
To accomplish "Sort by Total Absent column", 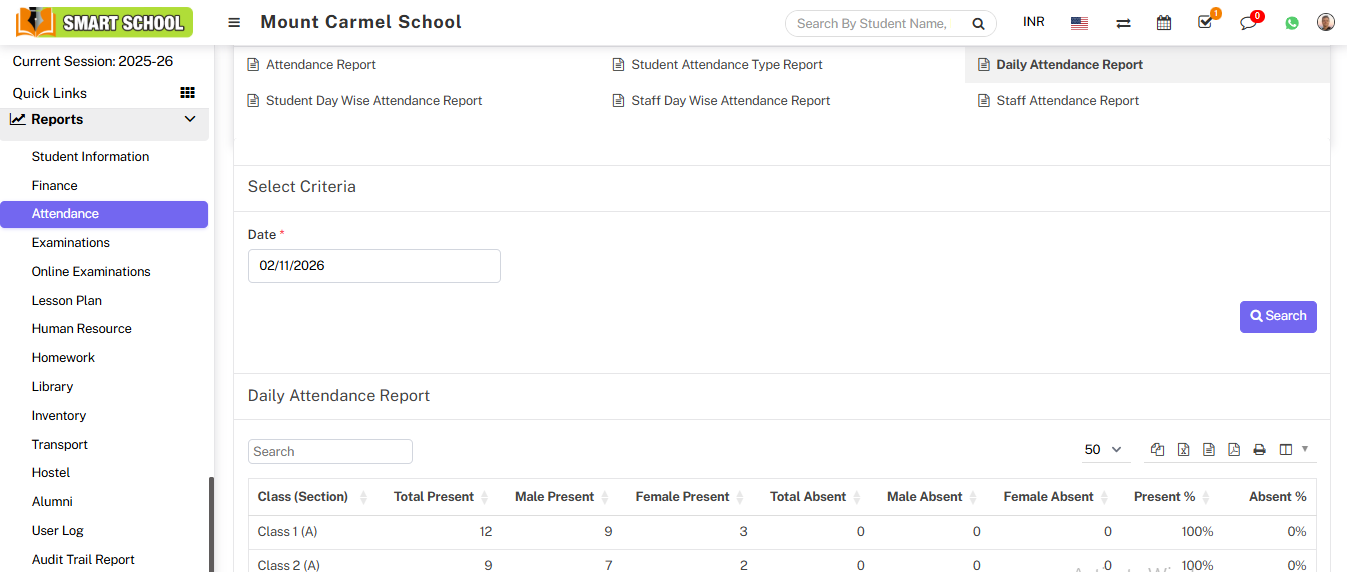I will pyautogui.click(x=856, y=497).
